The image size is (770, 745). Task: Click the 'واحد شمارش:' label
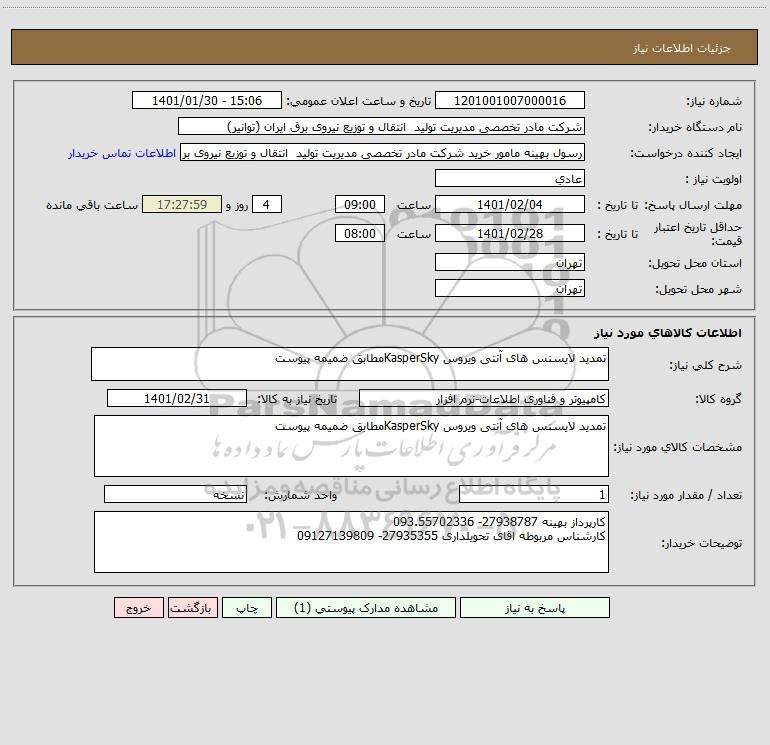[x=301, y=496]
